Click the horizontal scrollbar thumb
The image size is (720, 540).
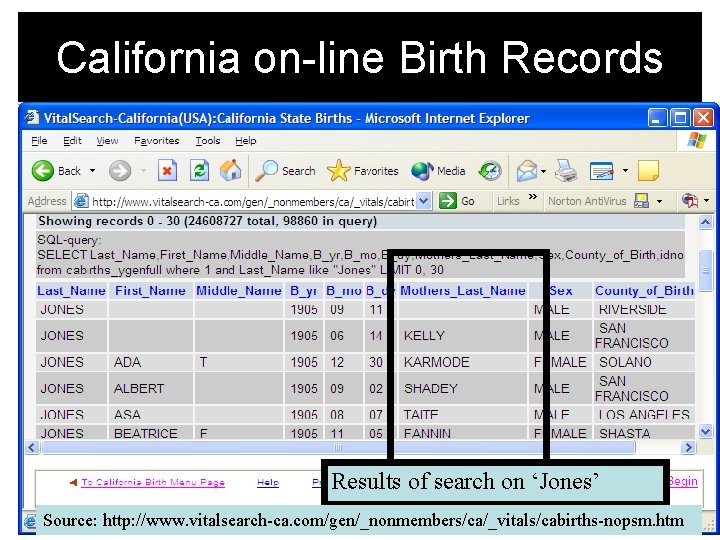(338, 447)
